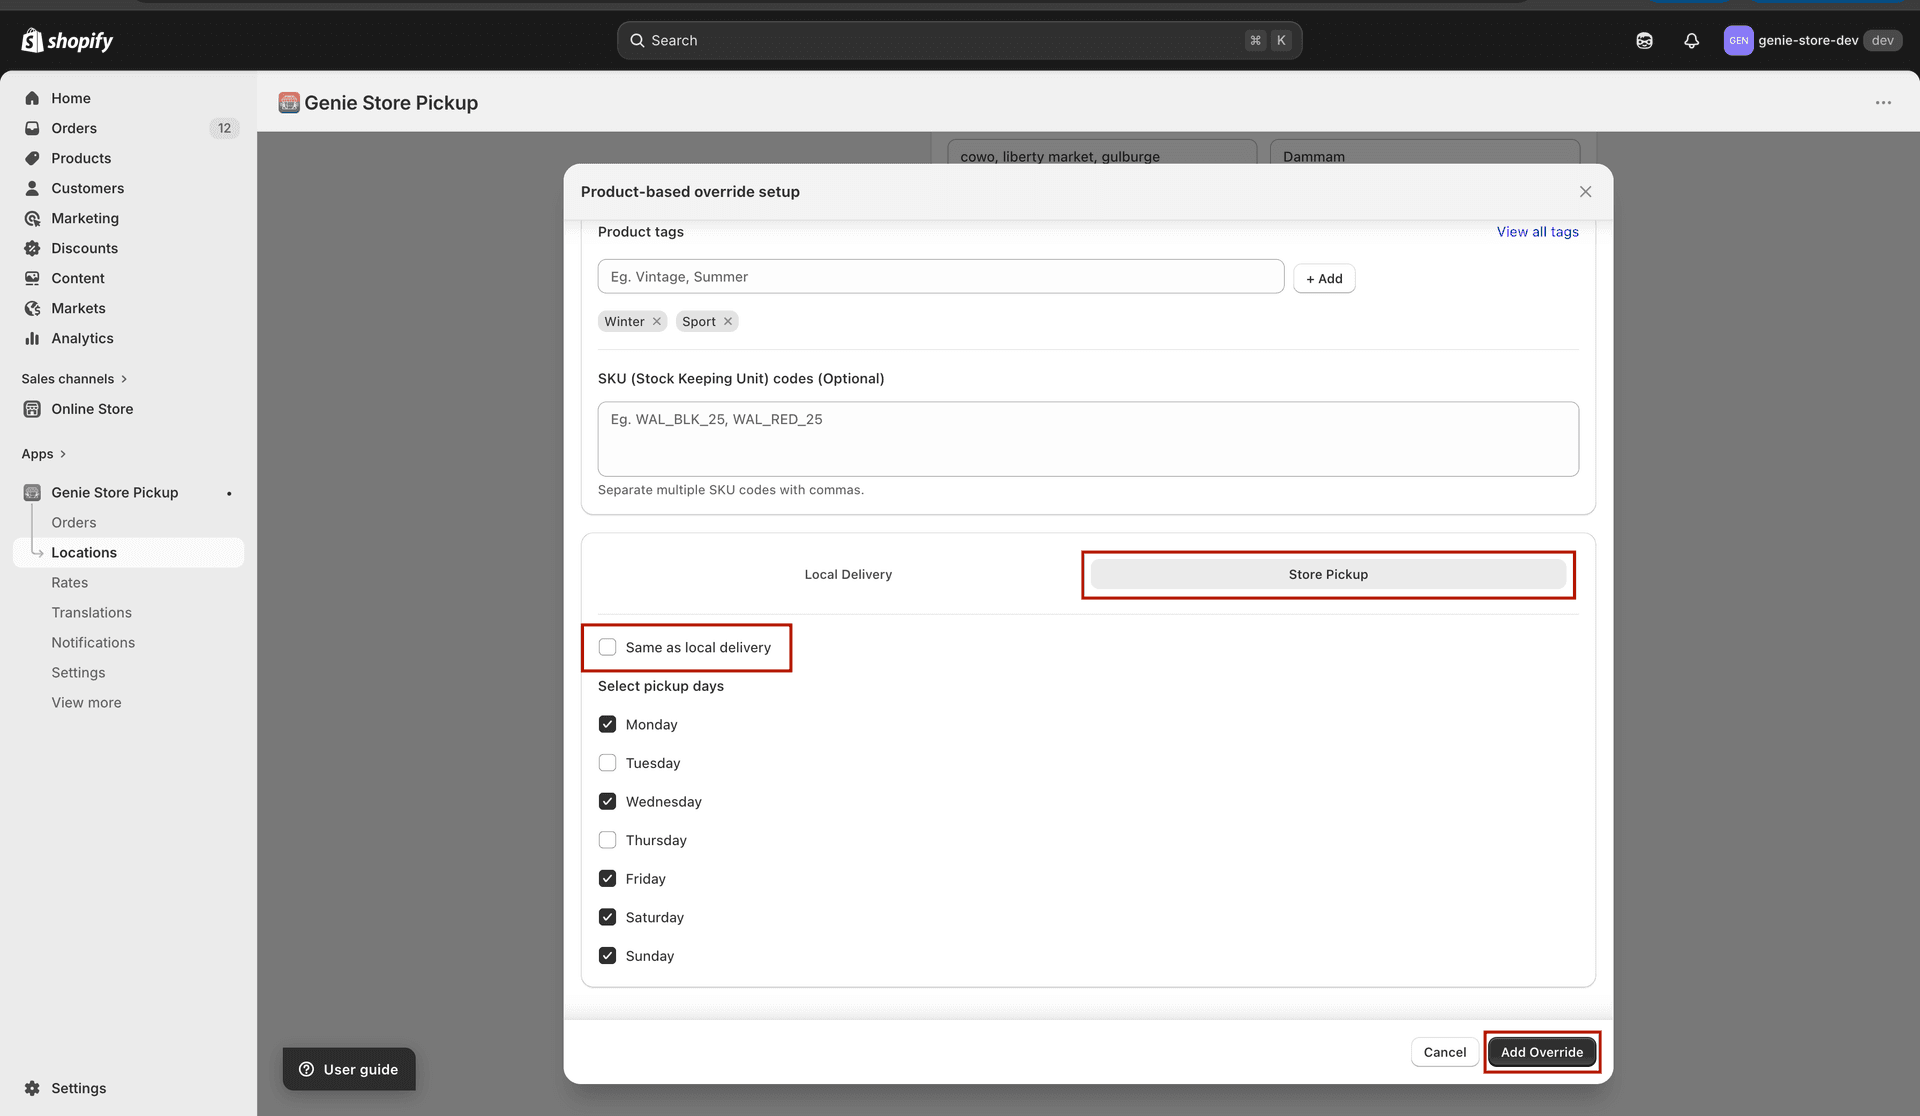Screen dimensions: 1920x1116
Task: Expand Sales channels section
Action: pos(74,379)
